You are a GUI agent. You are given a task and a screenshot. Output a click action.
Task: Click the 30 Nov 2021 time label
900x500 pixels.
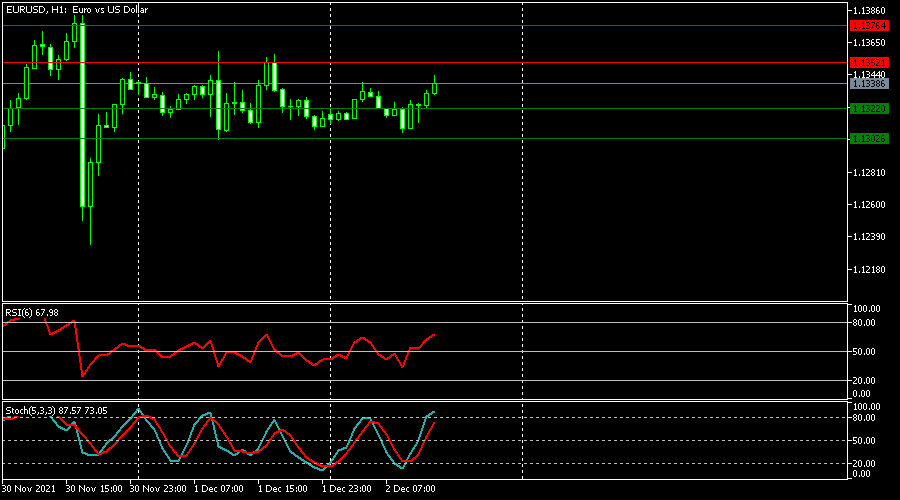coord(29,489)
